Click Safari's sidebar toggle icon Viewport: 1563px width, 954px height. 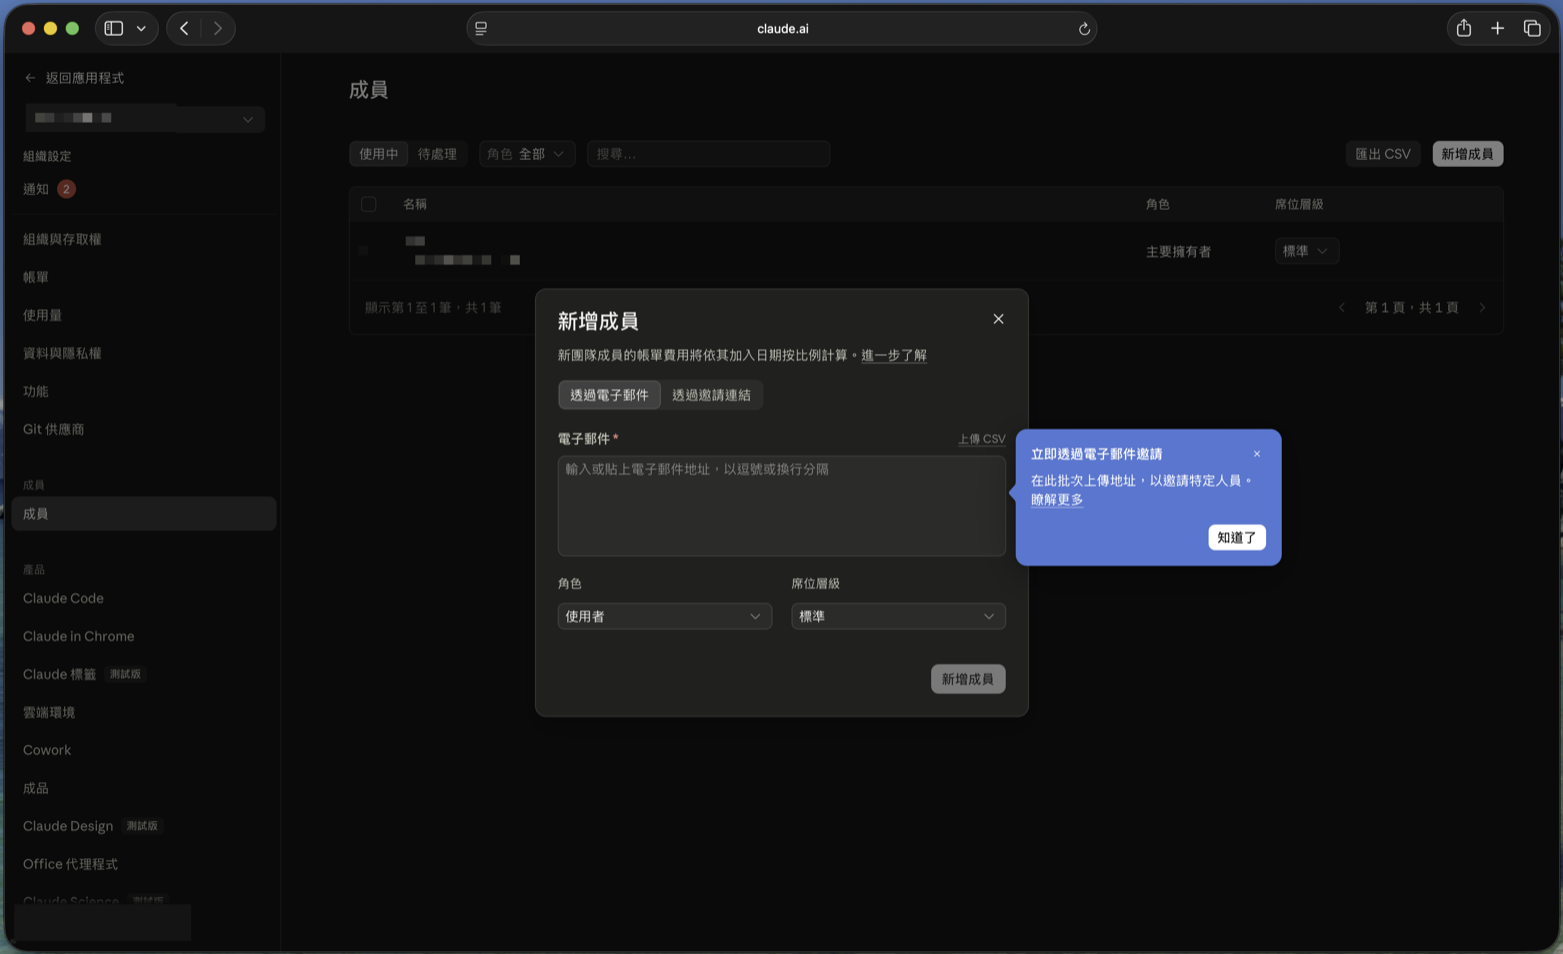tap(114, 28)
